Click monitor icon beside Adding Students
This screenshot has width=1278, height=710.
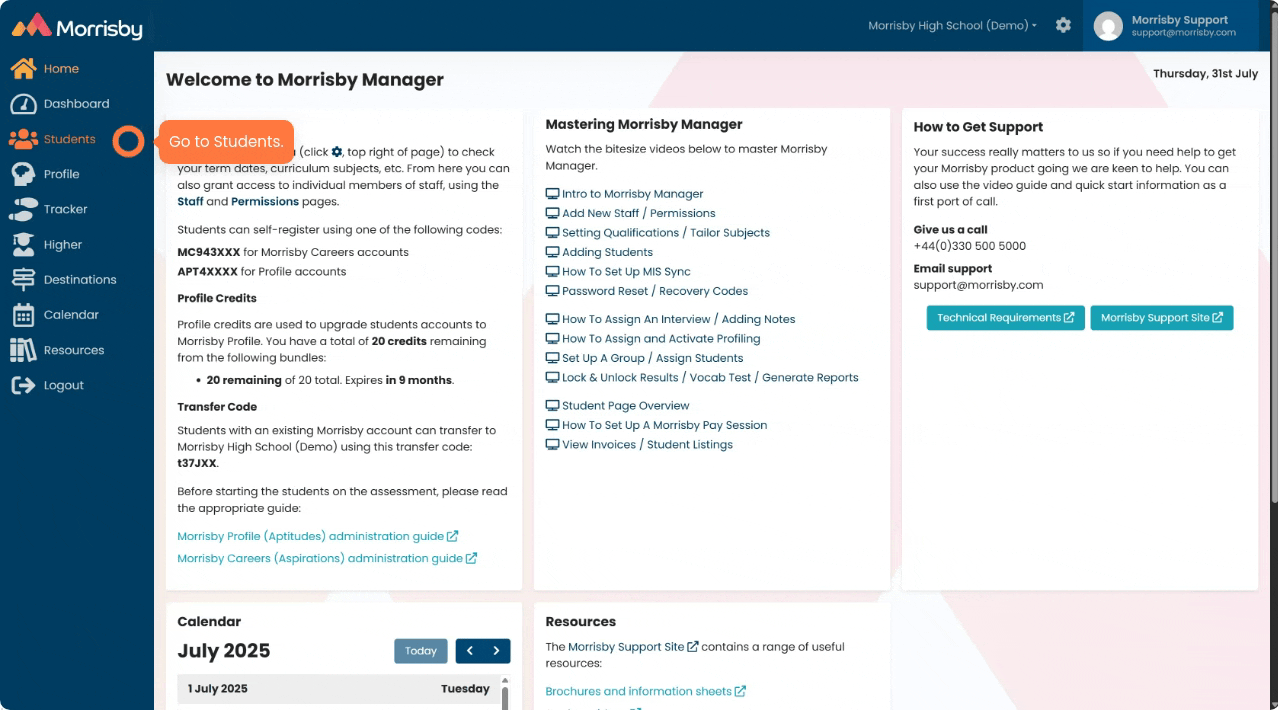tap(552, 252)
